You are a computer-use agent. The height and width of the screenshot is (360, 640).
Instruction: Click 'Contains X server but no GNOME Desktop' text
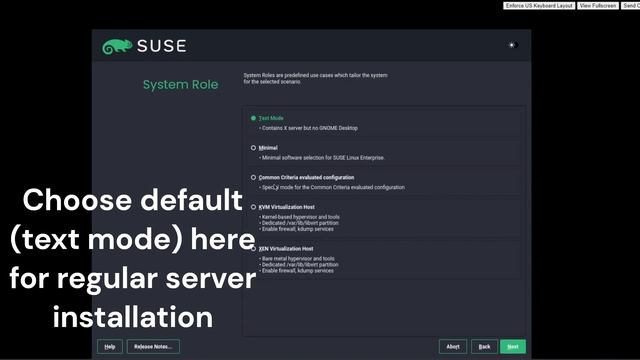click(309, 128)
